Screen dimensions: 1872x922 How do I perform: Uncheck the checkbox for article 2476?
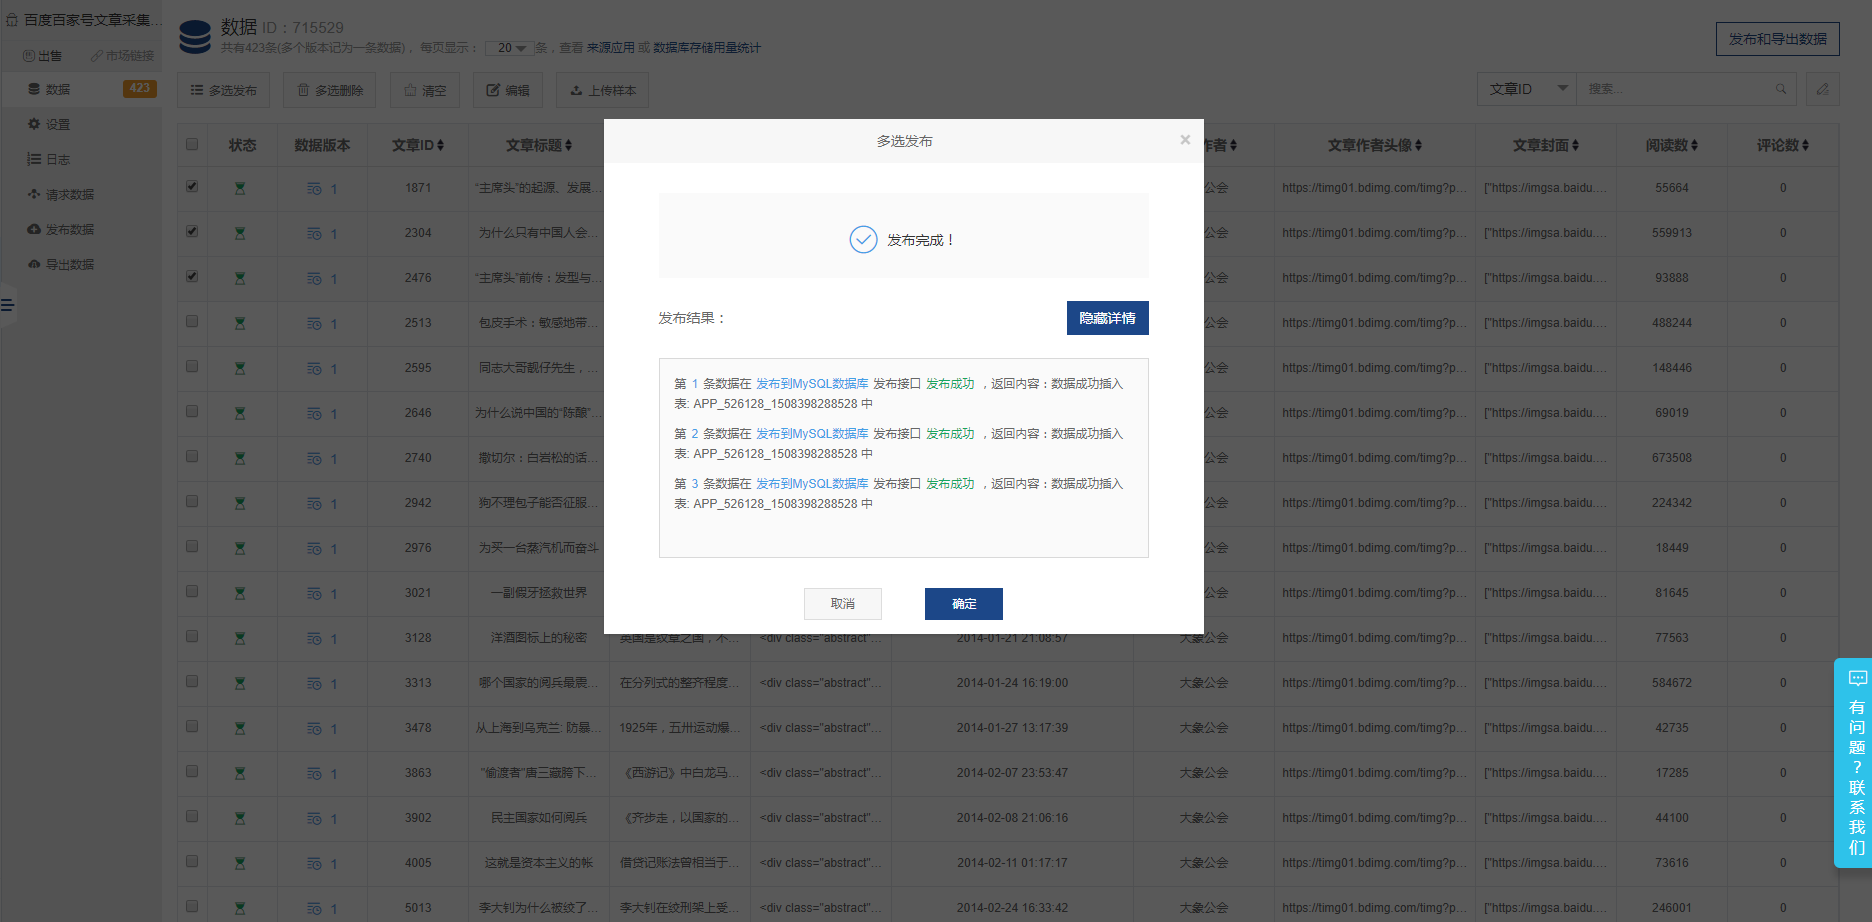(x=192, y=276)
